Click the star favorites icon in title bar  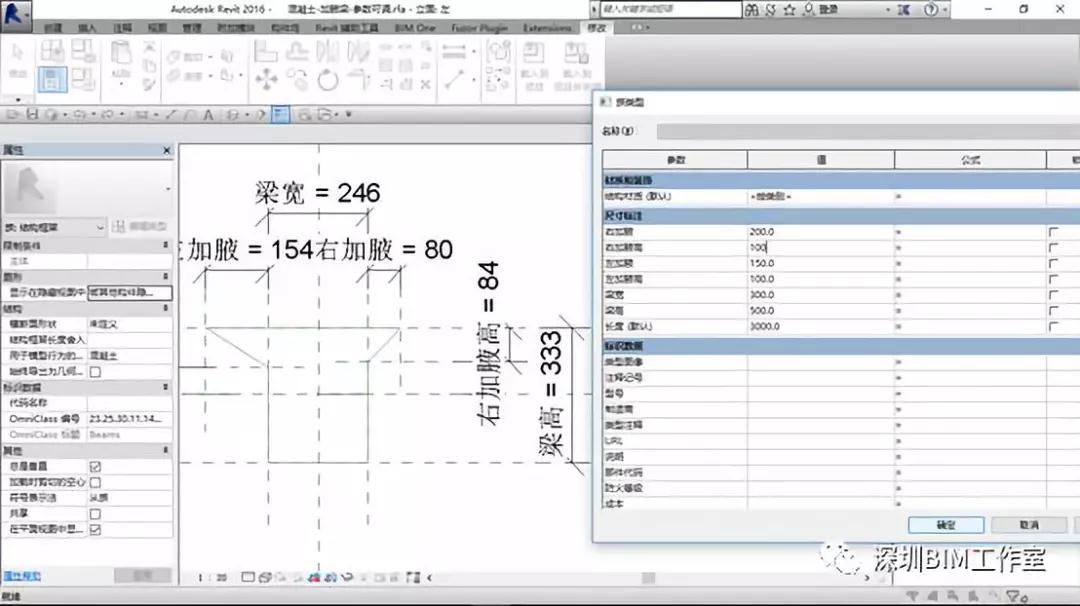coord(789,10)
